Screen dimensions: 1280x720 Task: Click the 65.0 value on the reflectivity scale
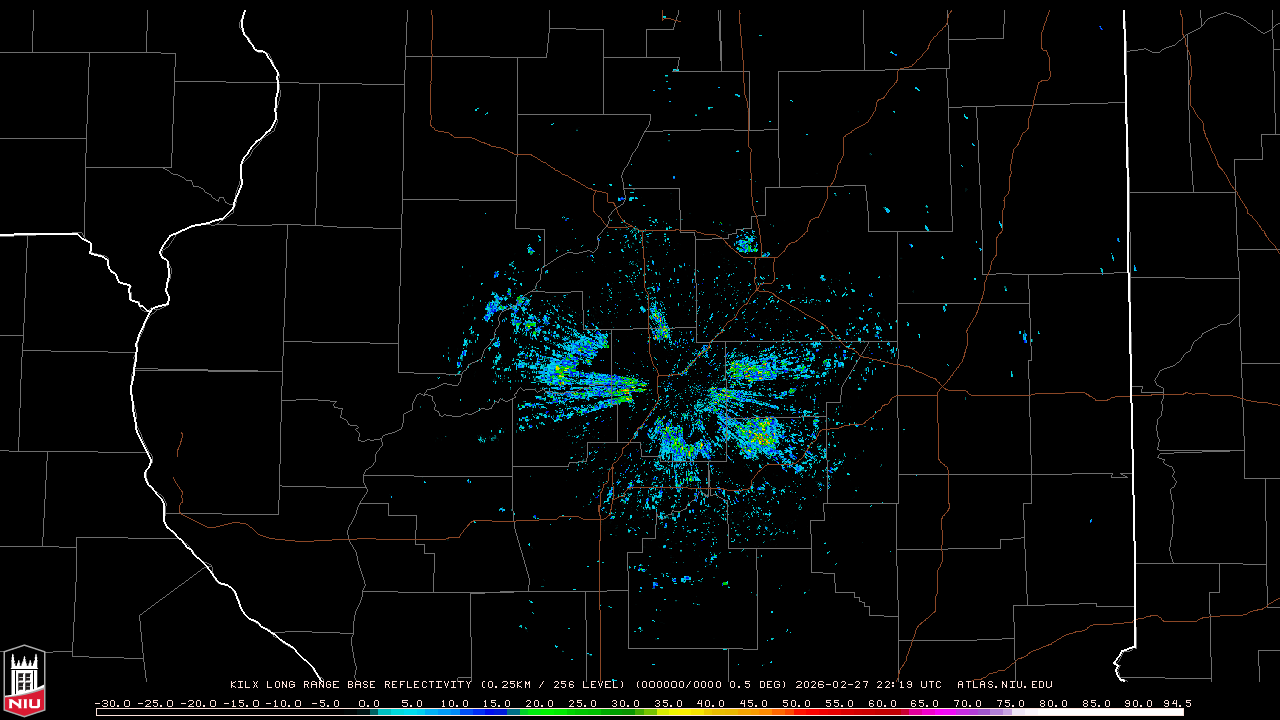pyautogui.click(x=925, y=703)
